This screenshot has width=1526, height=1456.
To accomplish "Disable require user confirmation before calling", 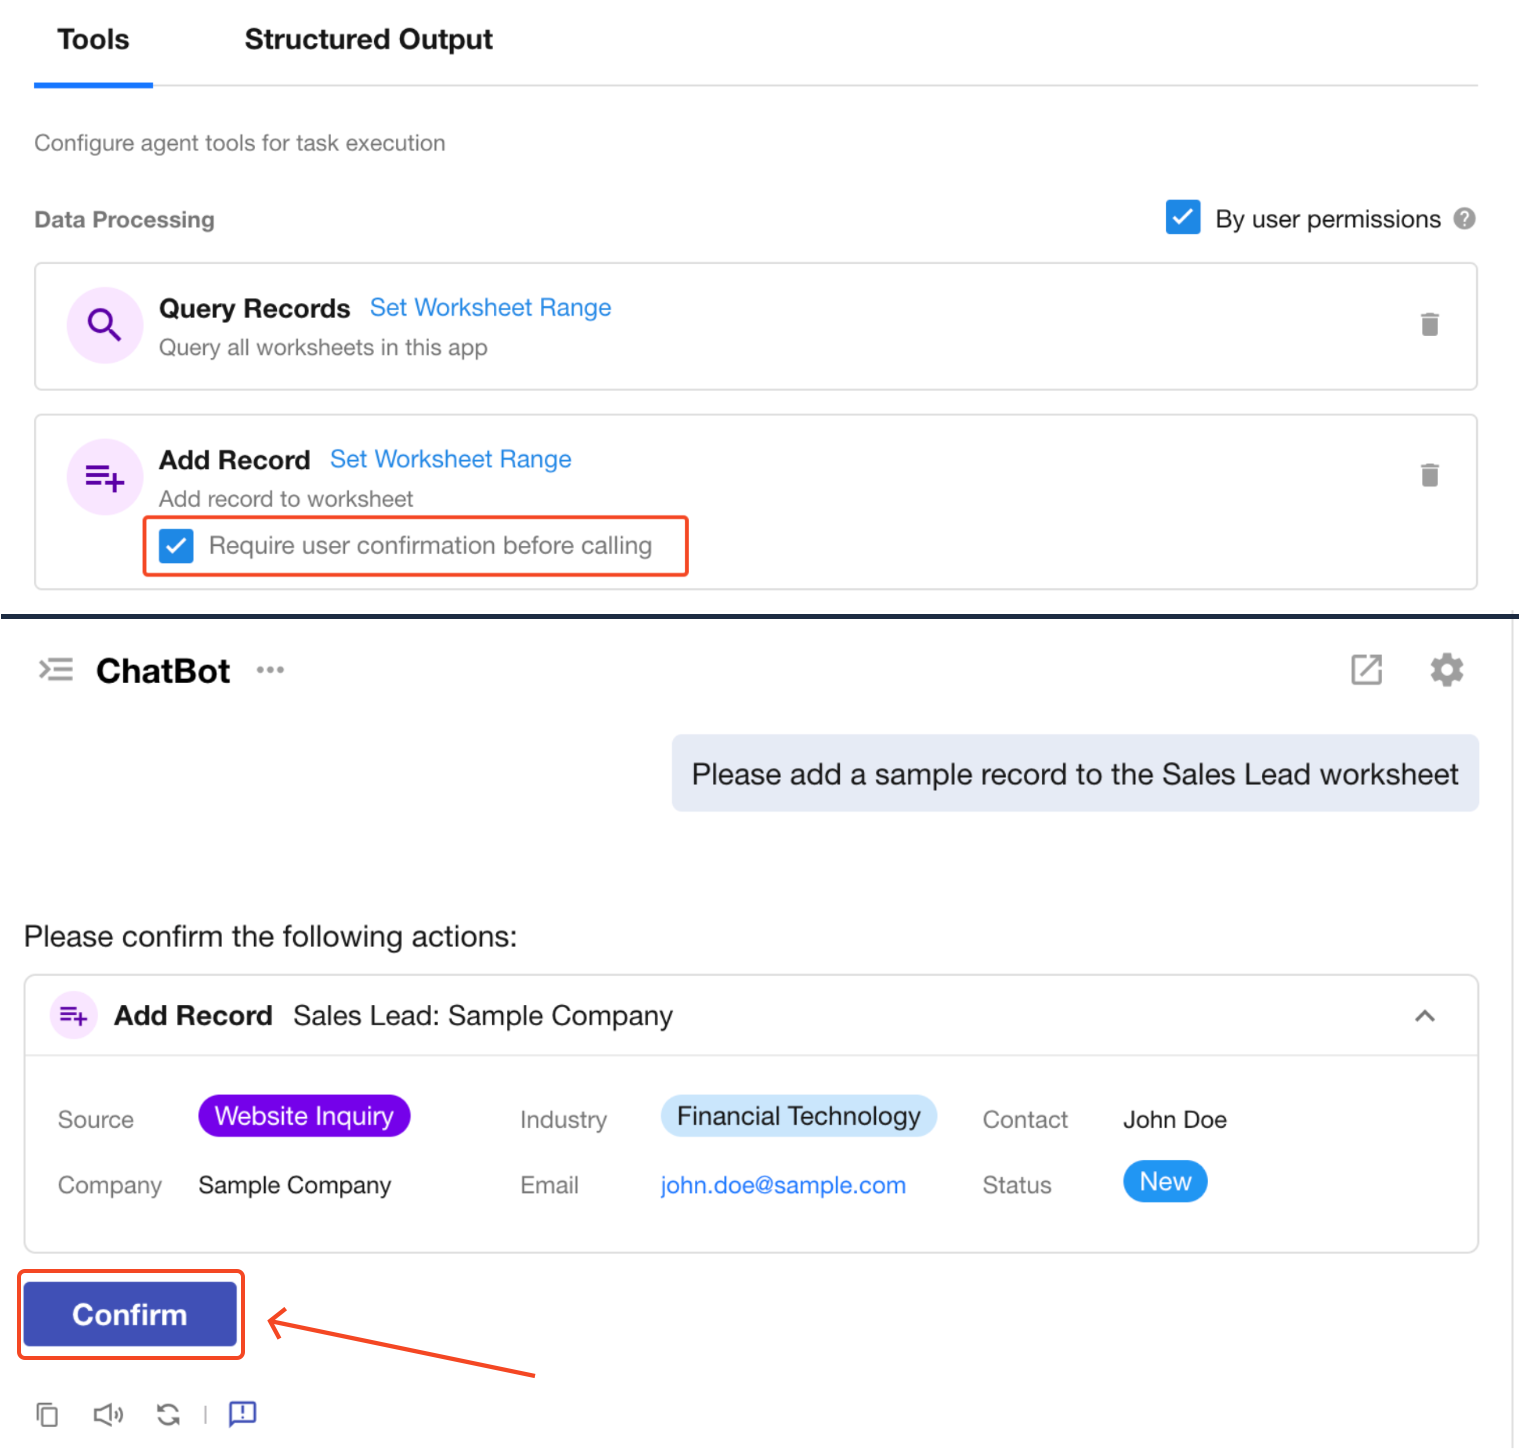I will (177, 546).
